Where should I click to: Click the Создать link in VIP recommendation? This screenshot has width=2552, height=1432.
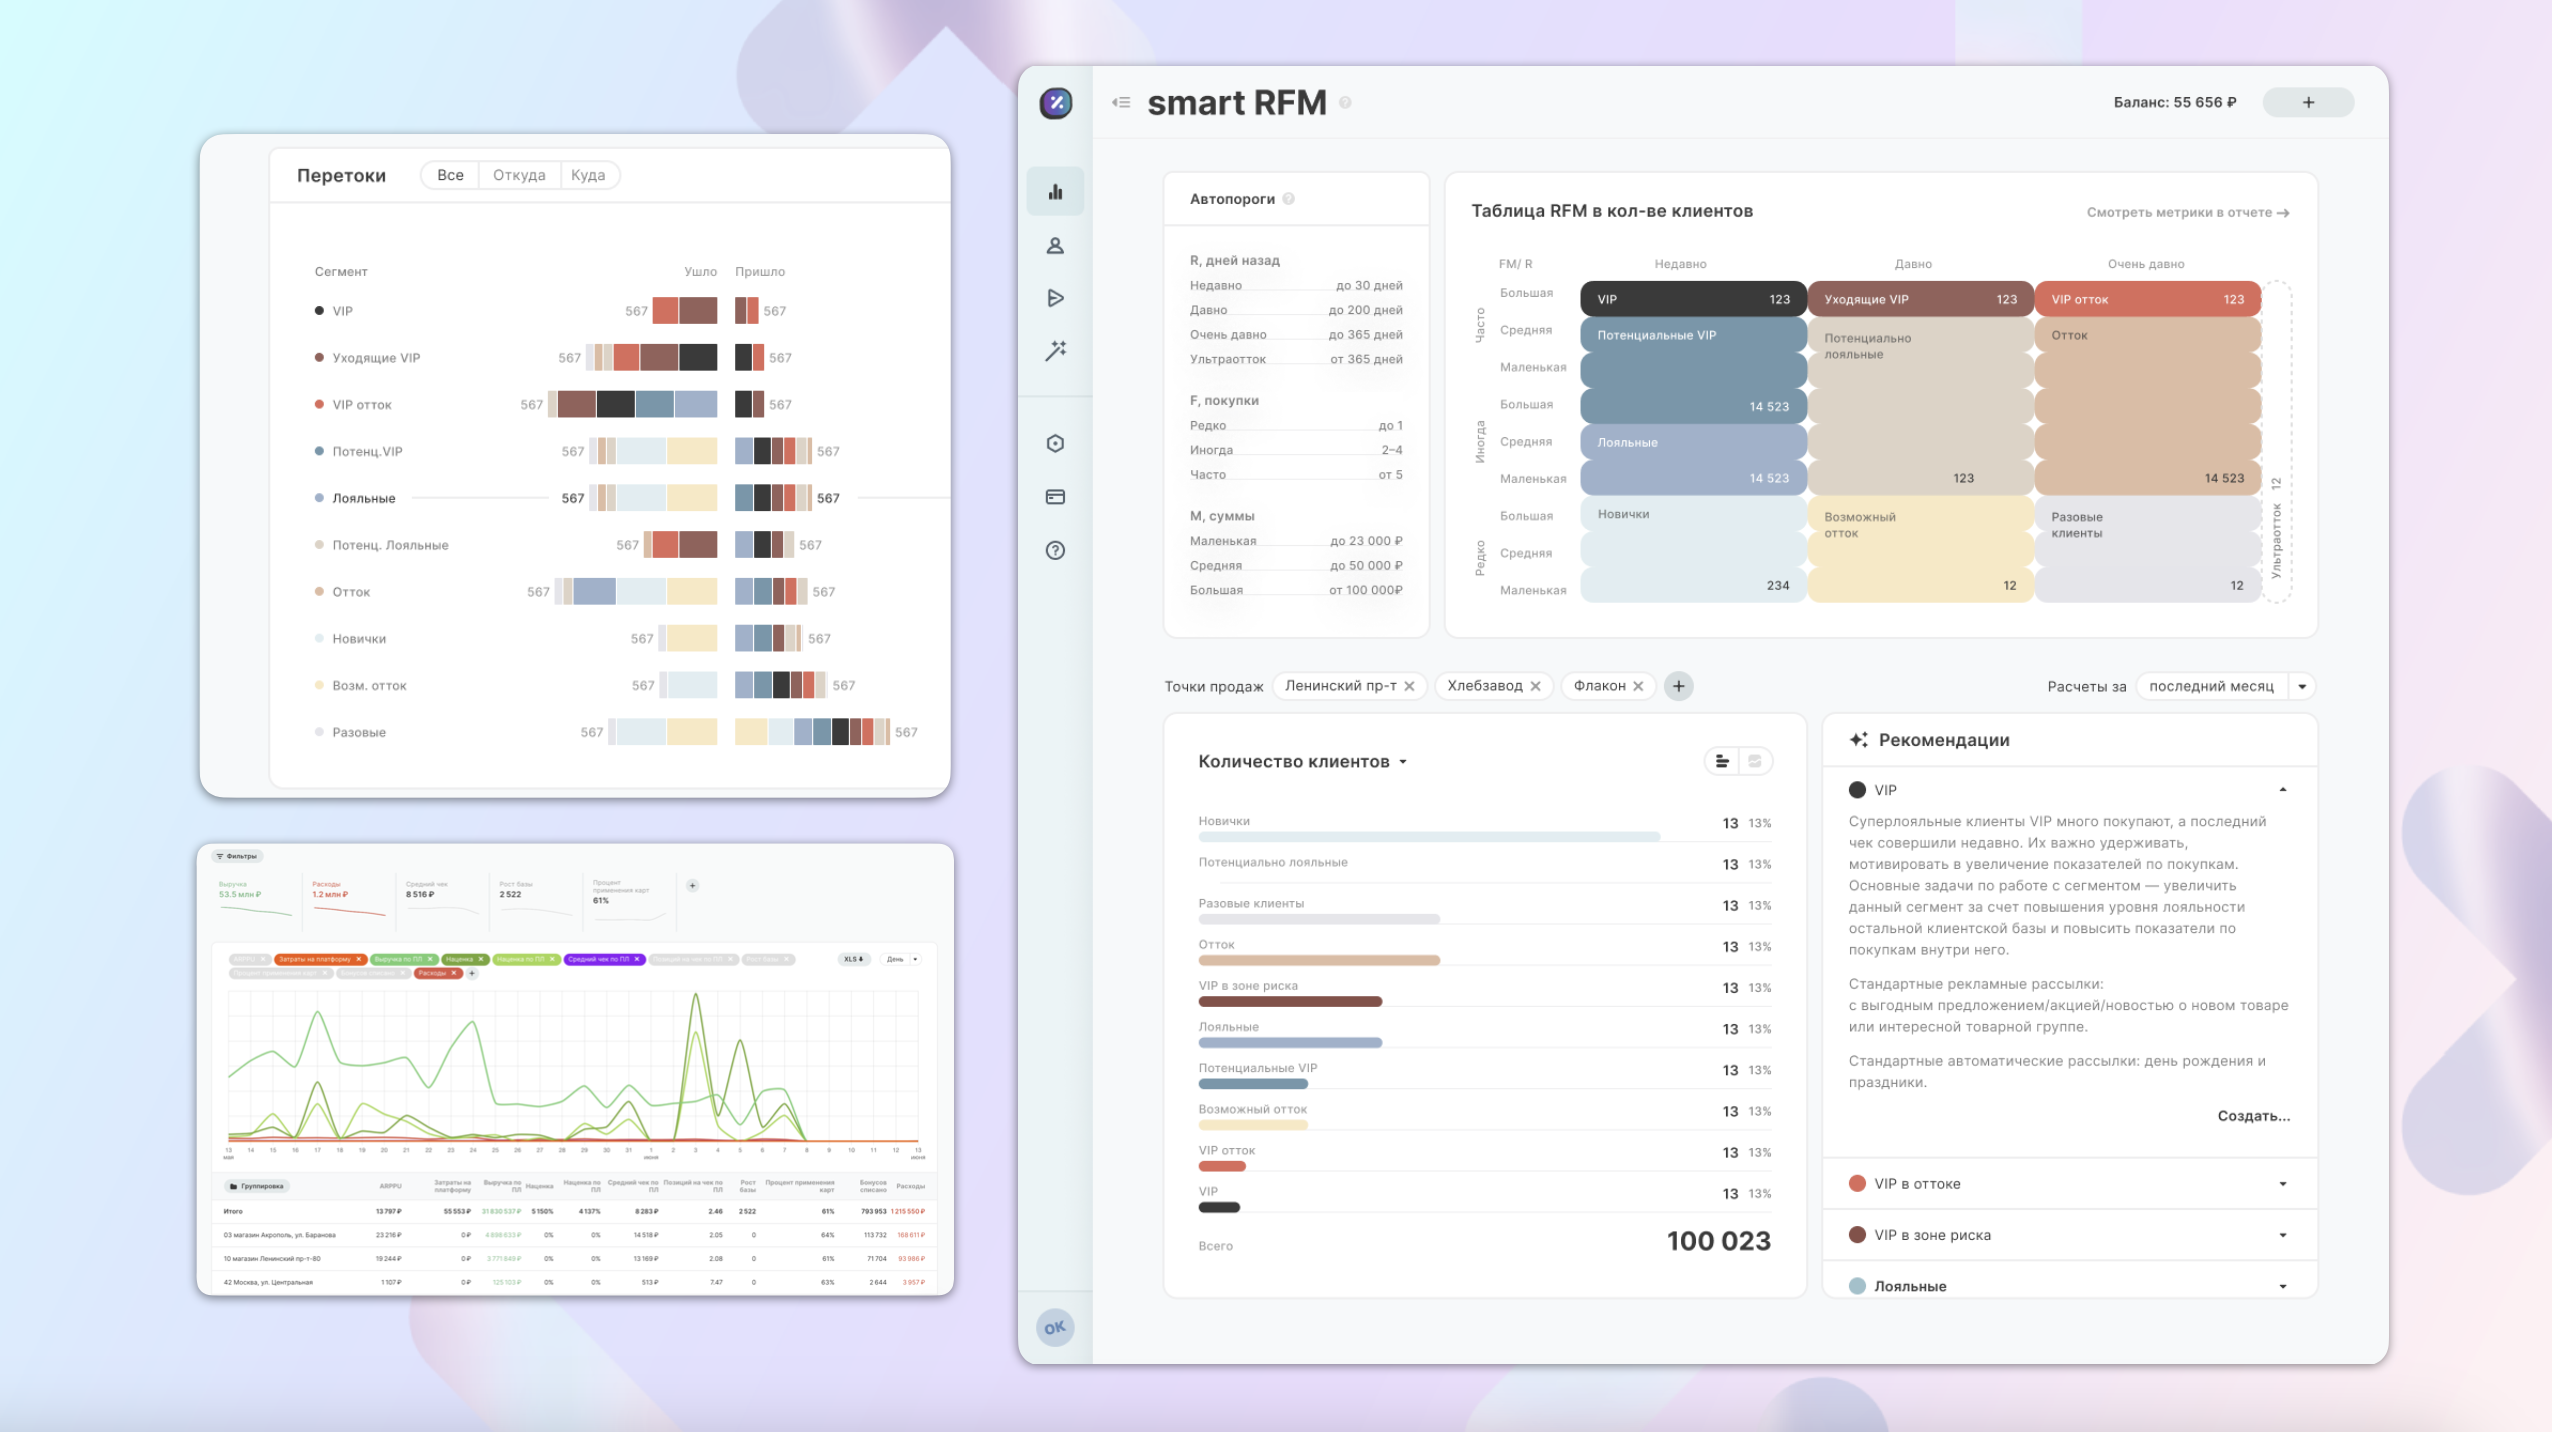coord(2253,1116)
